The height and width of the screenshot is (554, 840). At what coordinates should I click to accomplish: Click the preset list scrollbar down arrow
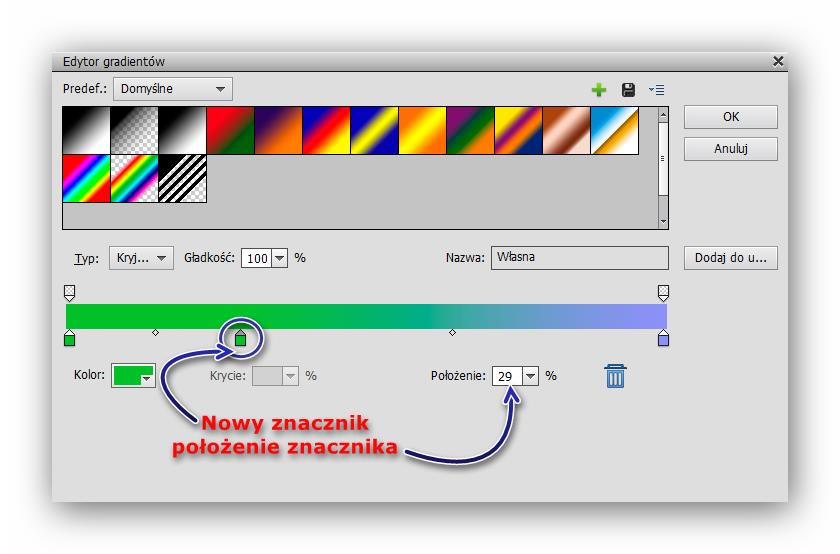coord(663,221)
